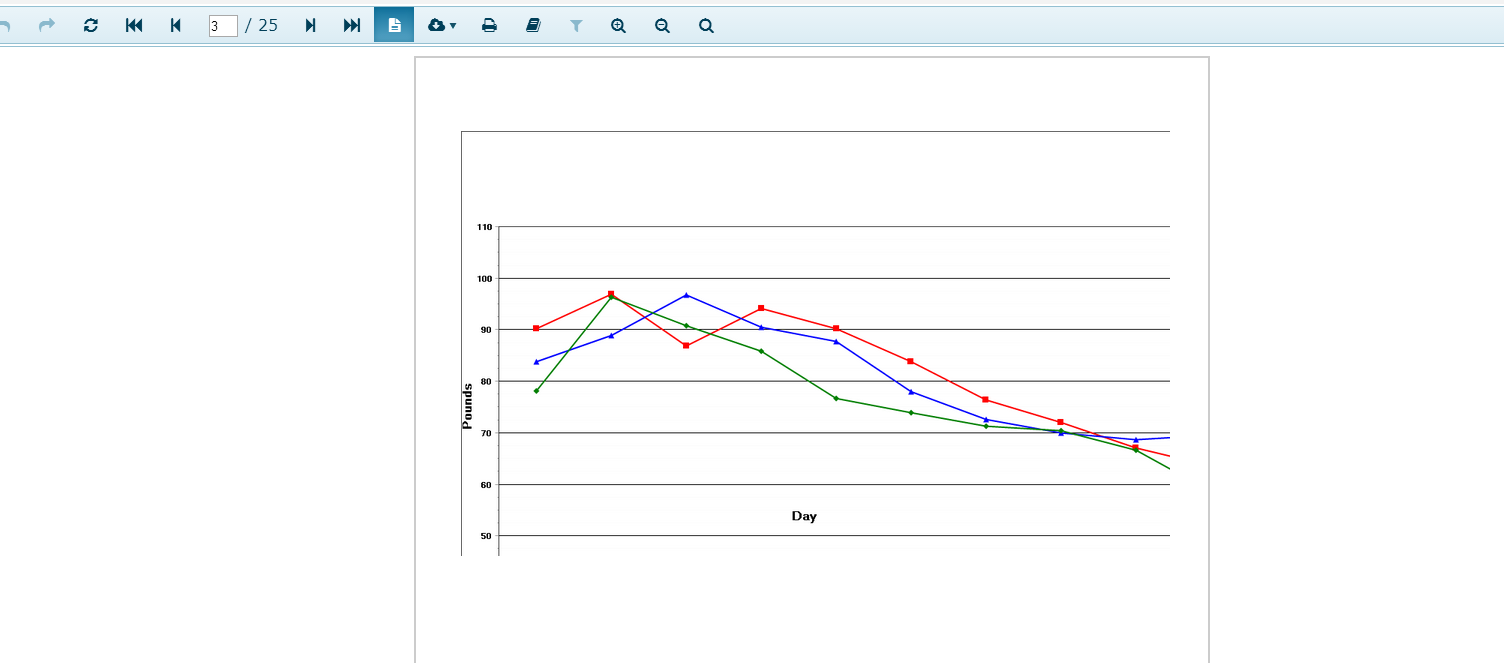Screen dimensions: 1504x663
Task: Click the blue series peak triangle marker
Action: 686,295
